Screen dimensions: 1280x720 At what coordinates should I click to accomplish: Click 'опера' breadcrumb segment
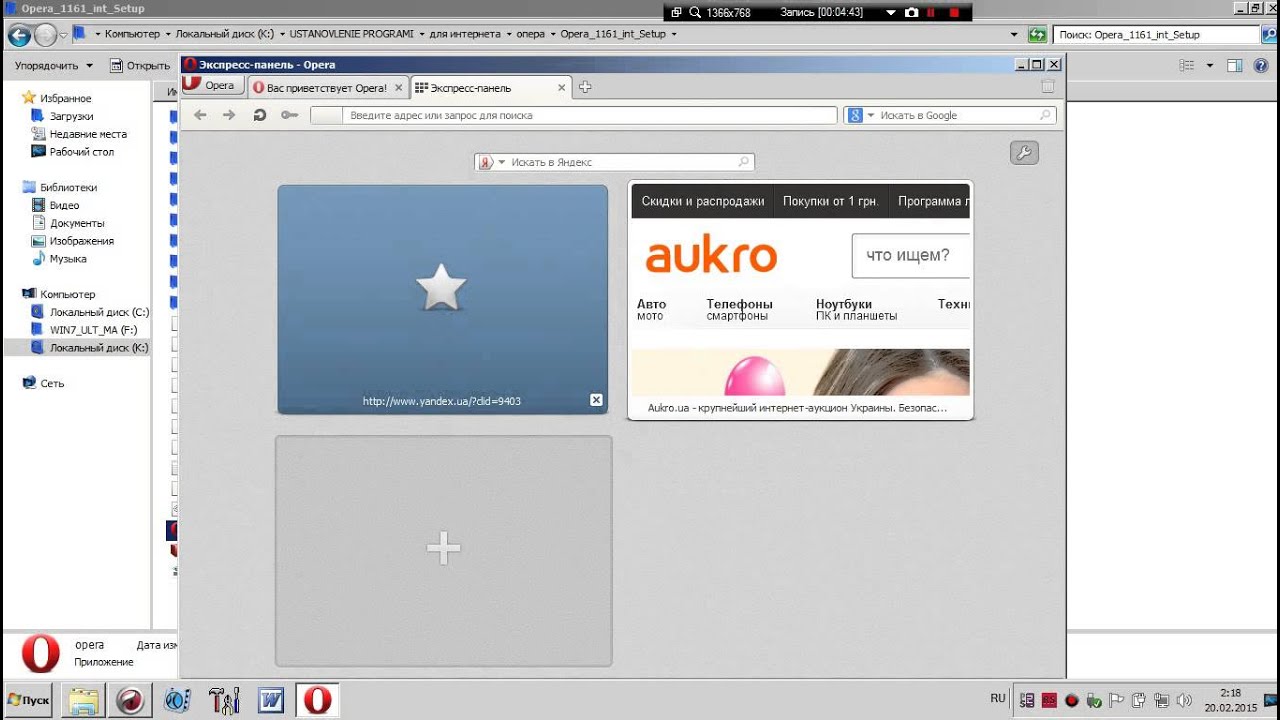531,34
